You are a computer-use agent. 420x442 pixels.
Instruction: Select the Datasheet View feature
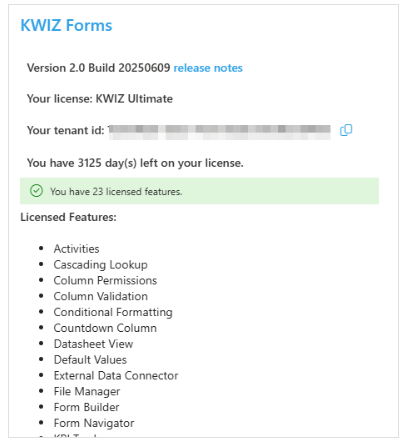coord(94,344)
